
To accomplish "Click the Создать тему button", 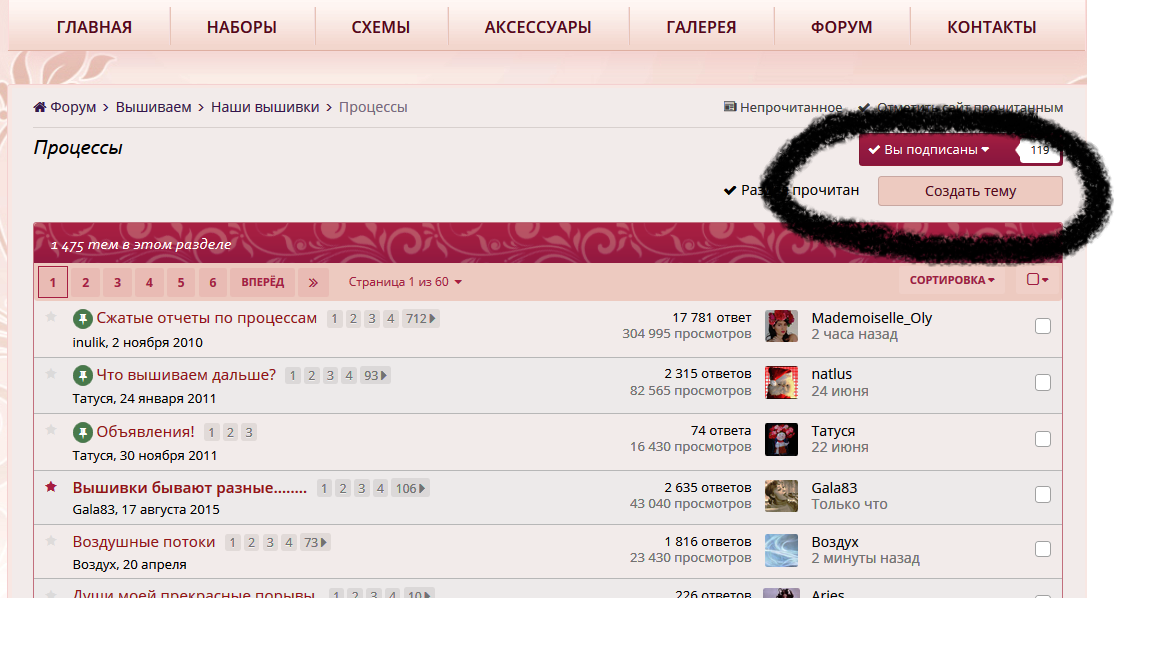I will pyautogui.click(x=970, y=191).
